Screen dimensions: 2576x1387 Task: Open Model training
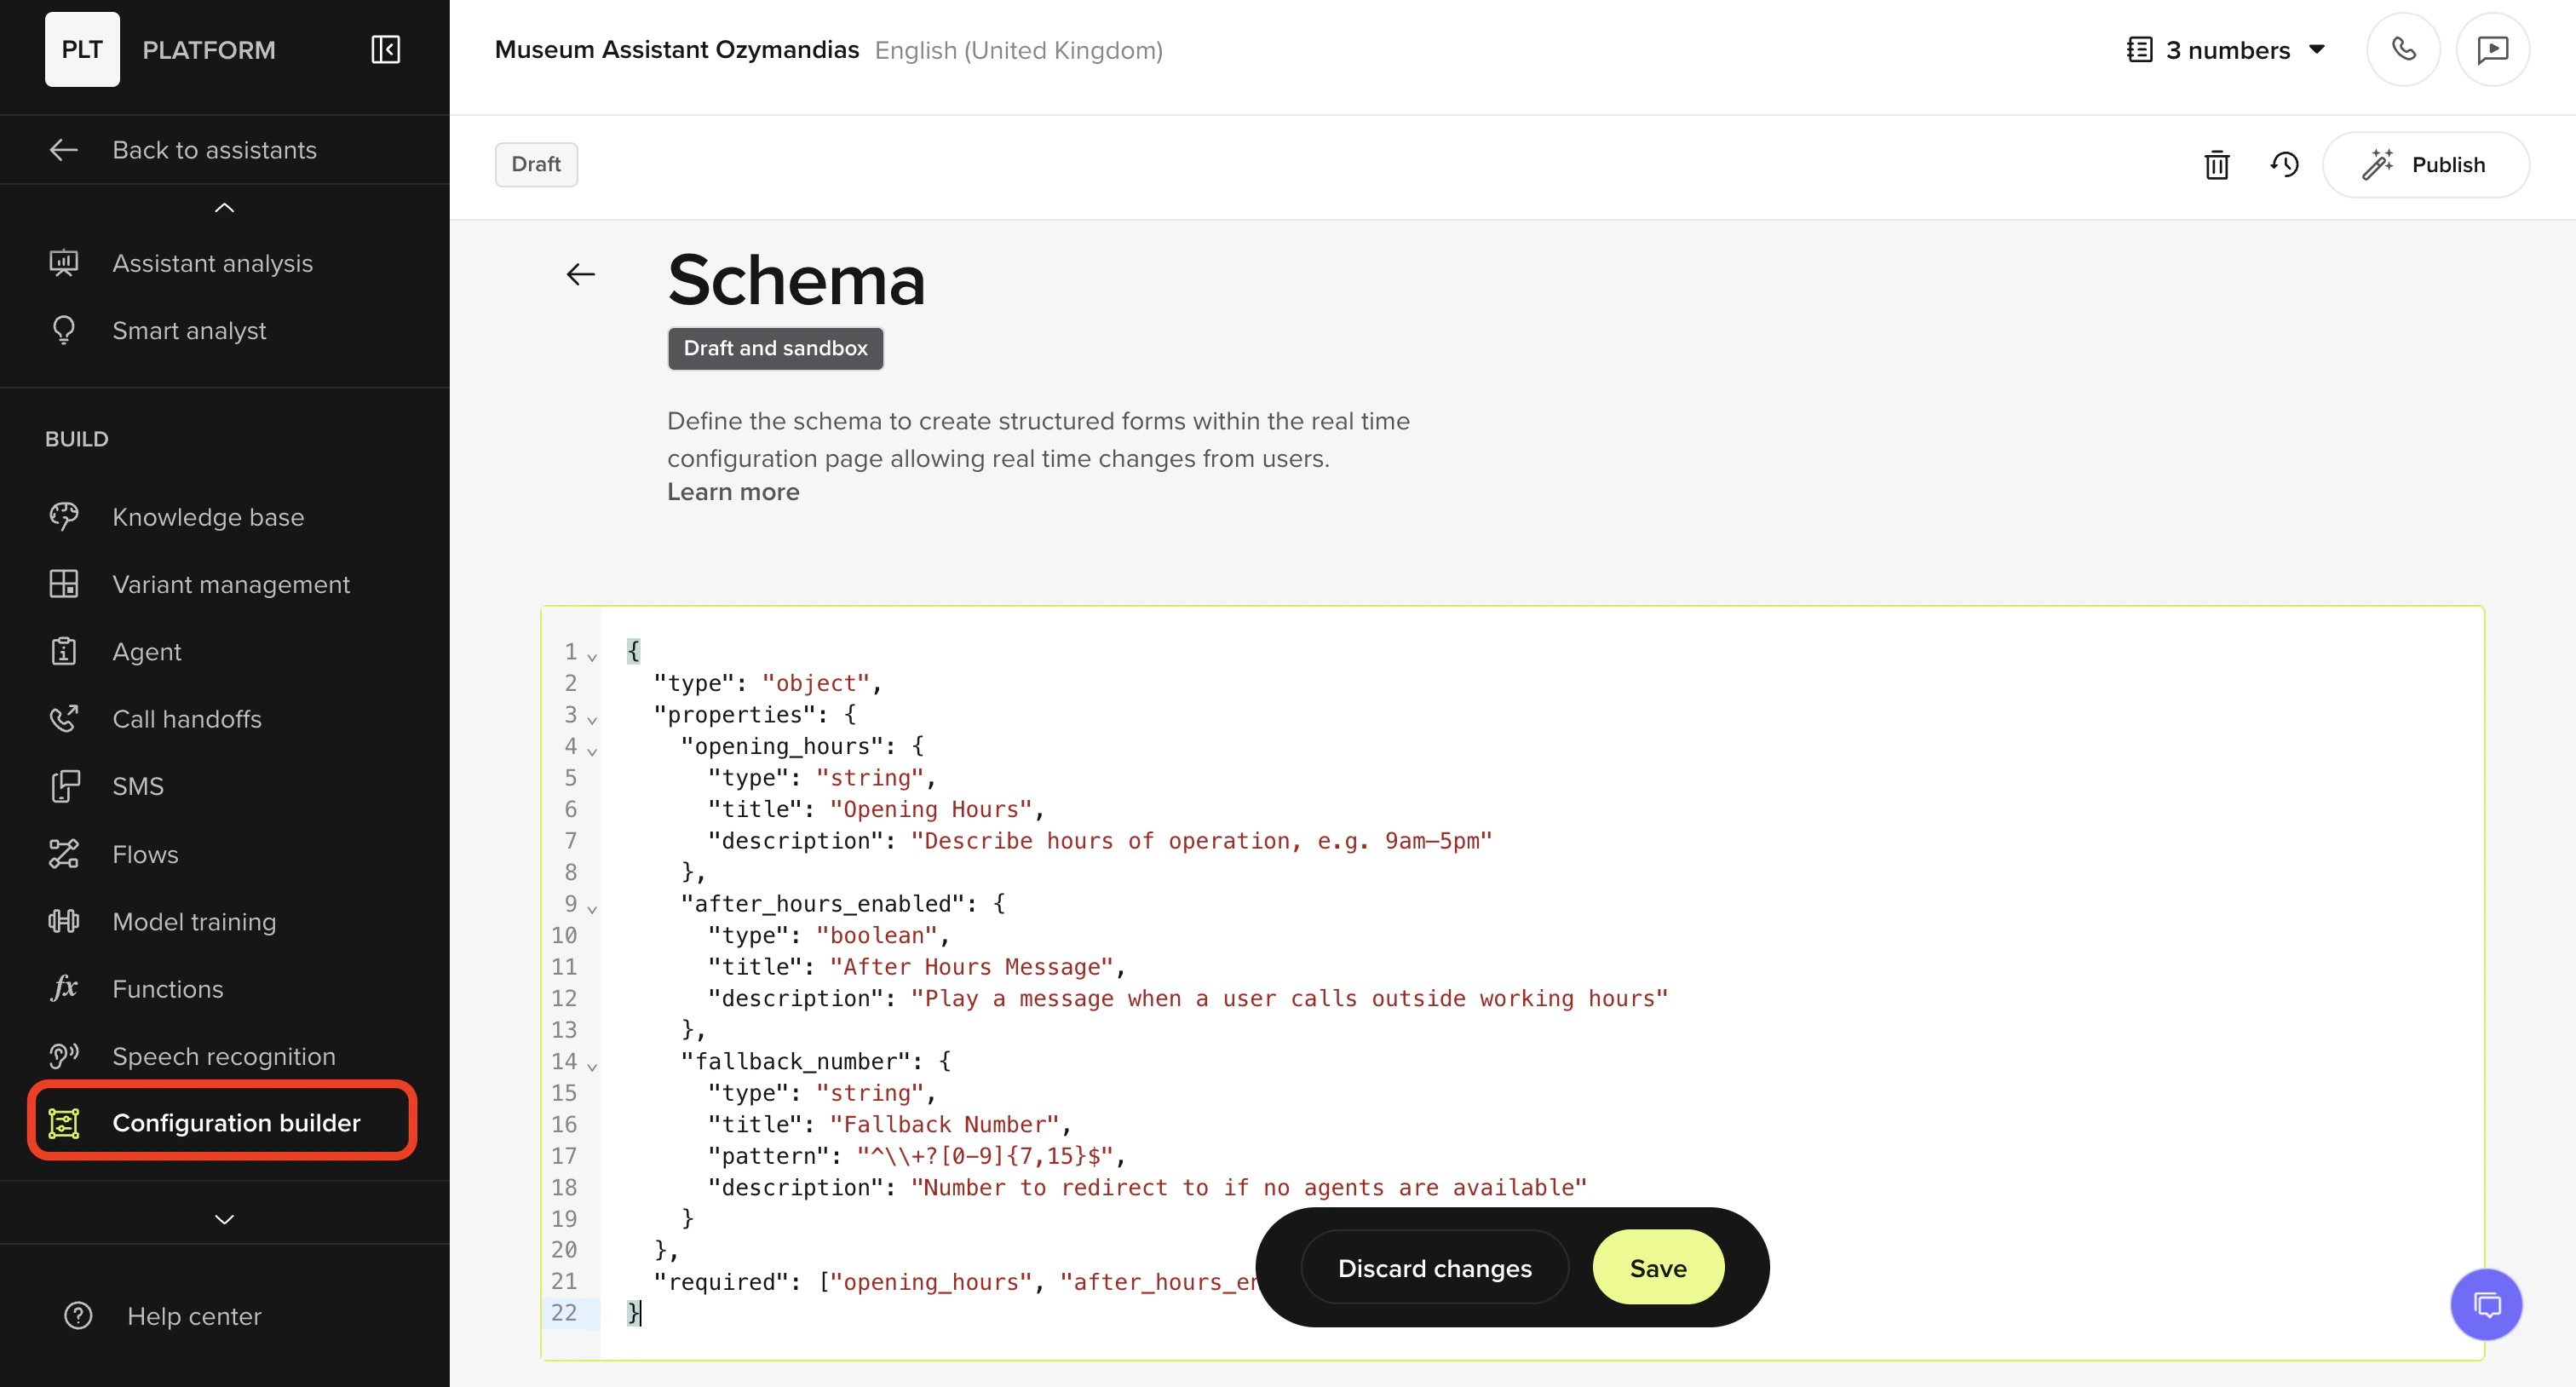[x=193, y=921]
